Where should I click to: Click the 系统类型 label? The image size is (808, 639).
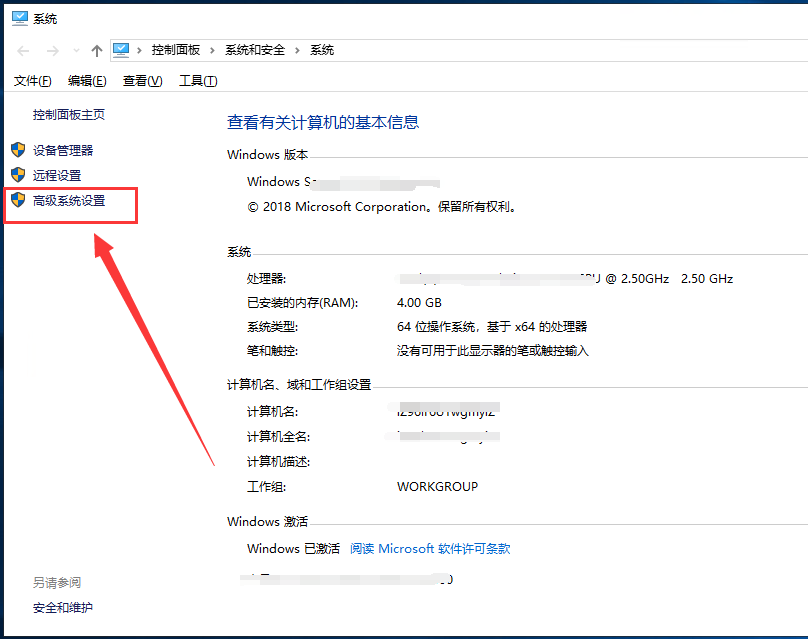coord(273,327)
